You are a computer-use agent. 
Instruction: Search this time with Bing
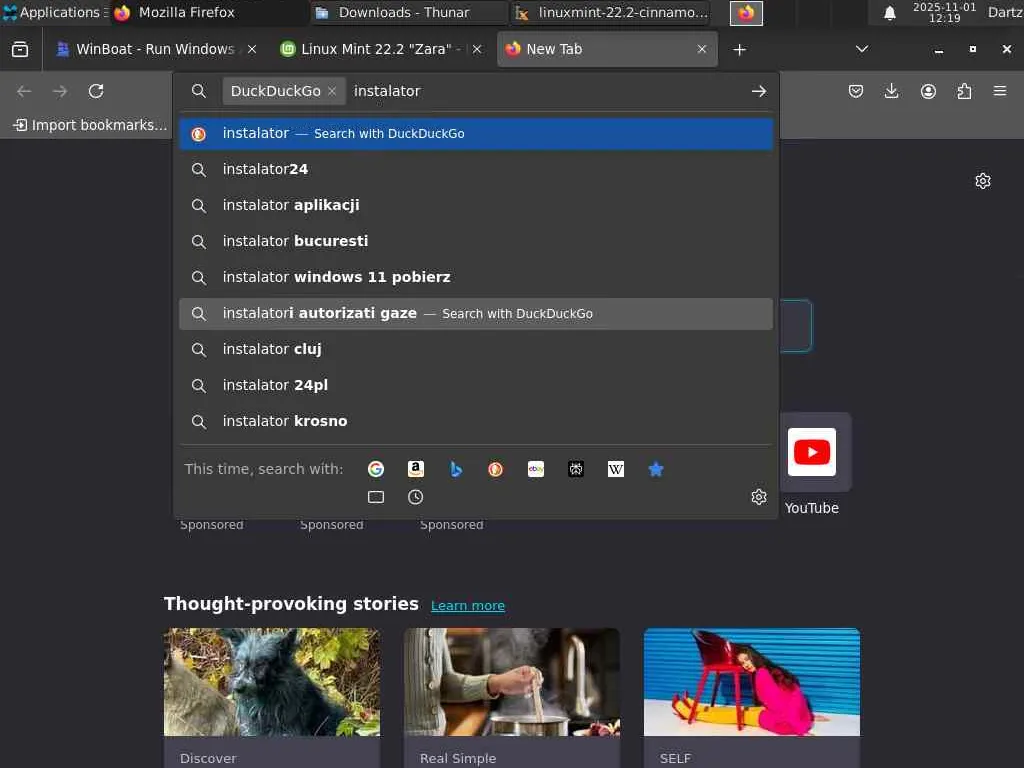coord(456,469)
